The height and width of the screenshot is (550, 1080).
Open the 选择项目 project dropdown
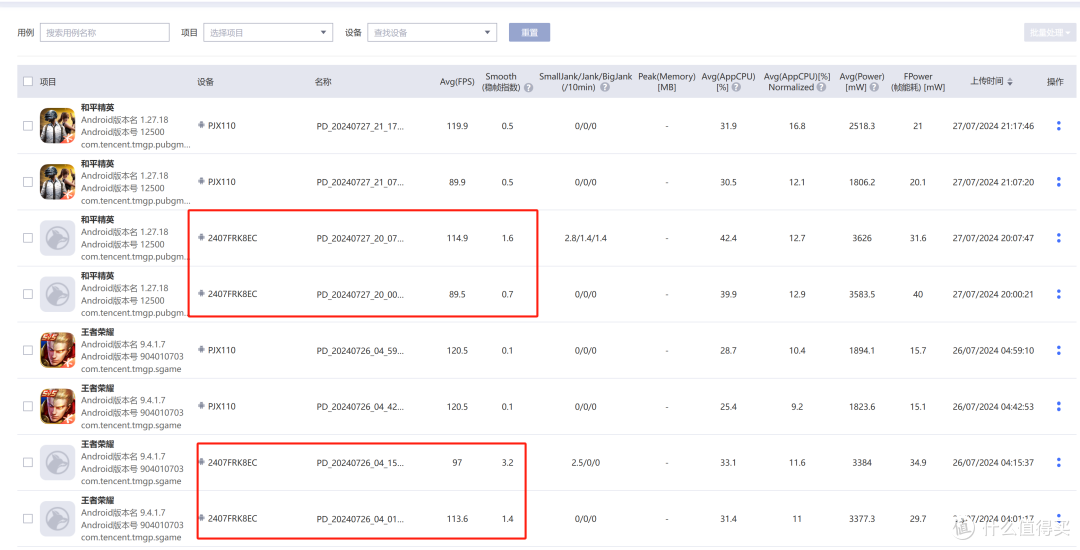point(268,32)
